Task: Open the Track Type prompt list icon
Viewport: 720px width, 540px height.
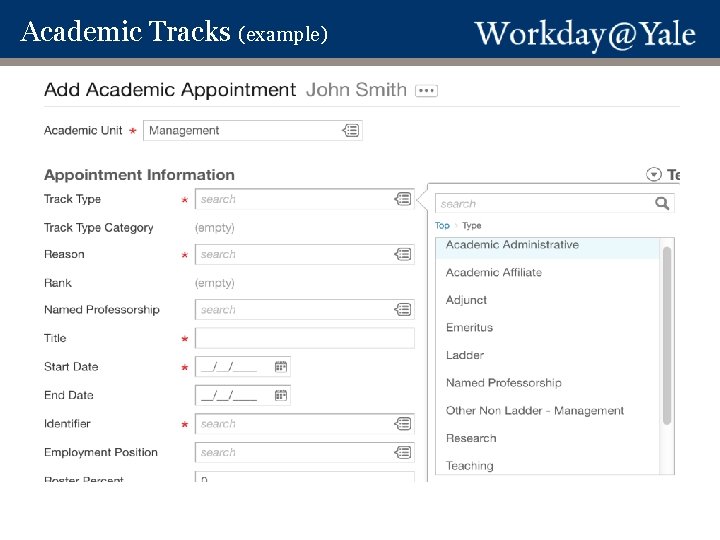Action: (403, 199)
